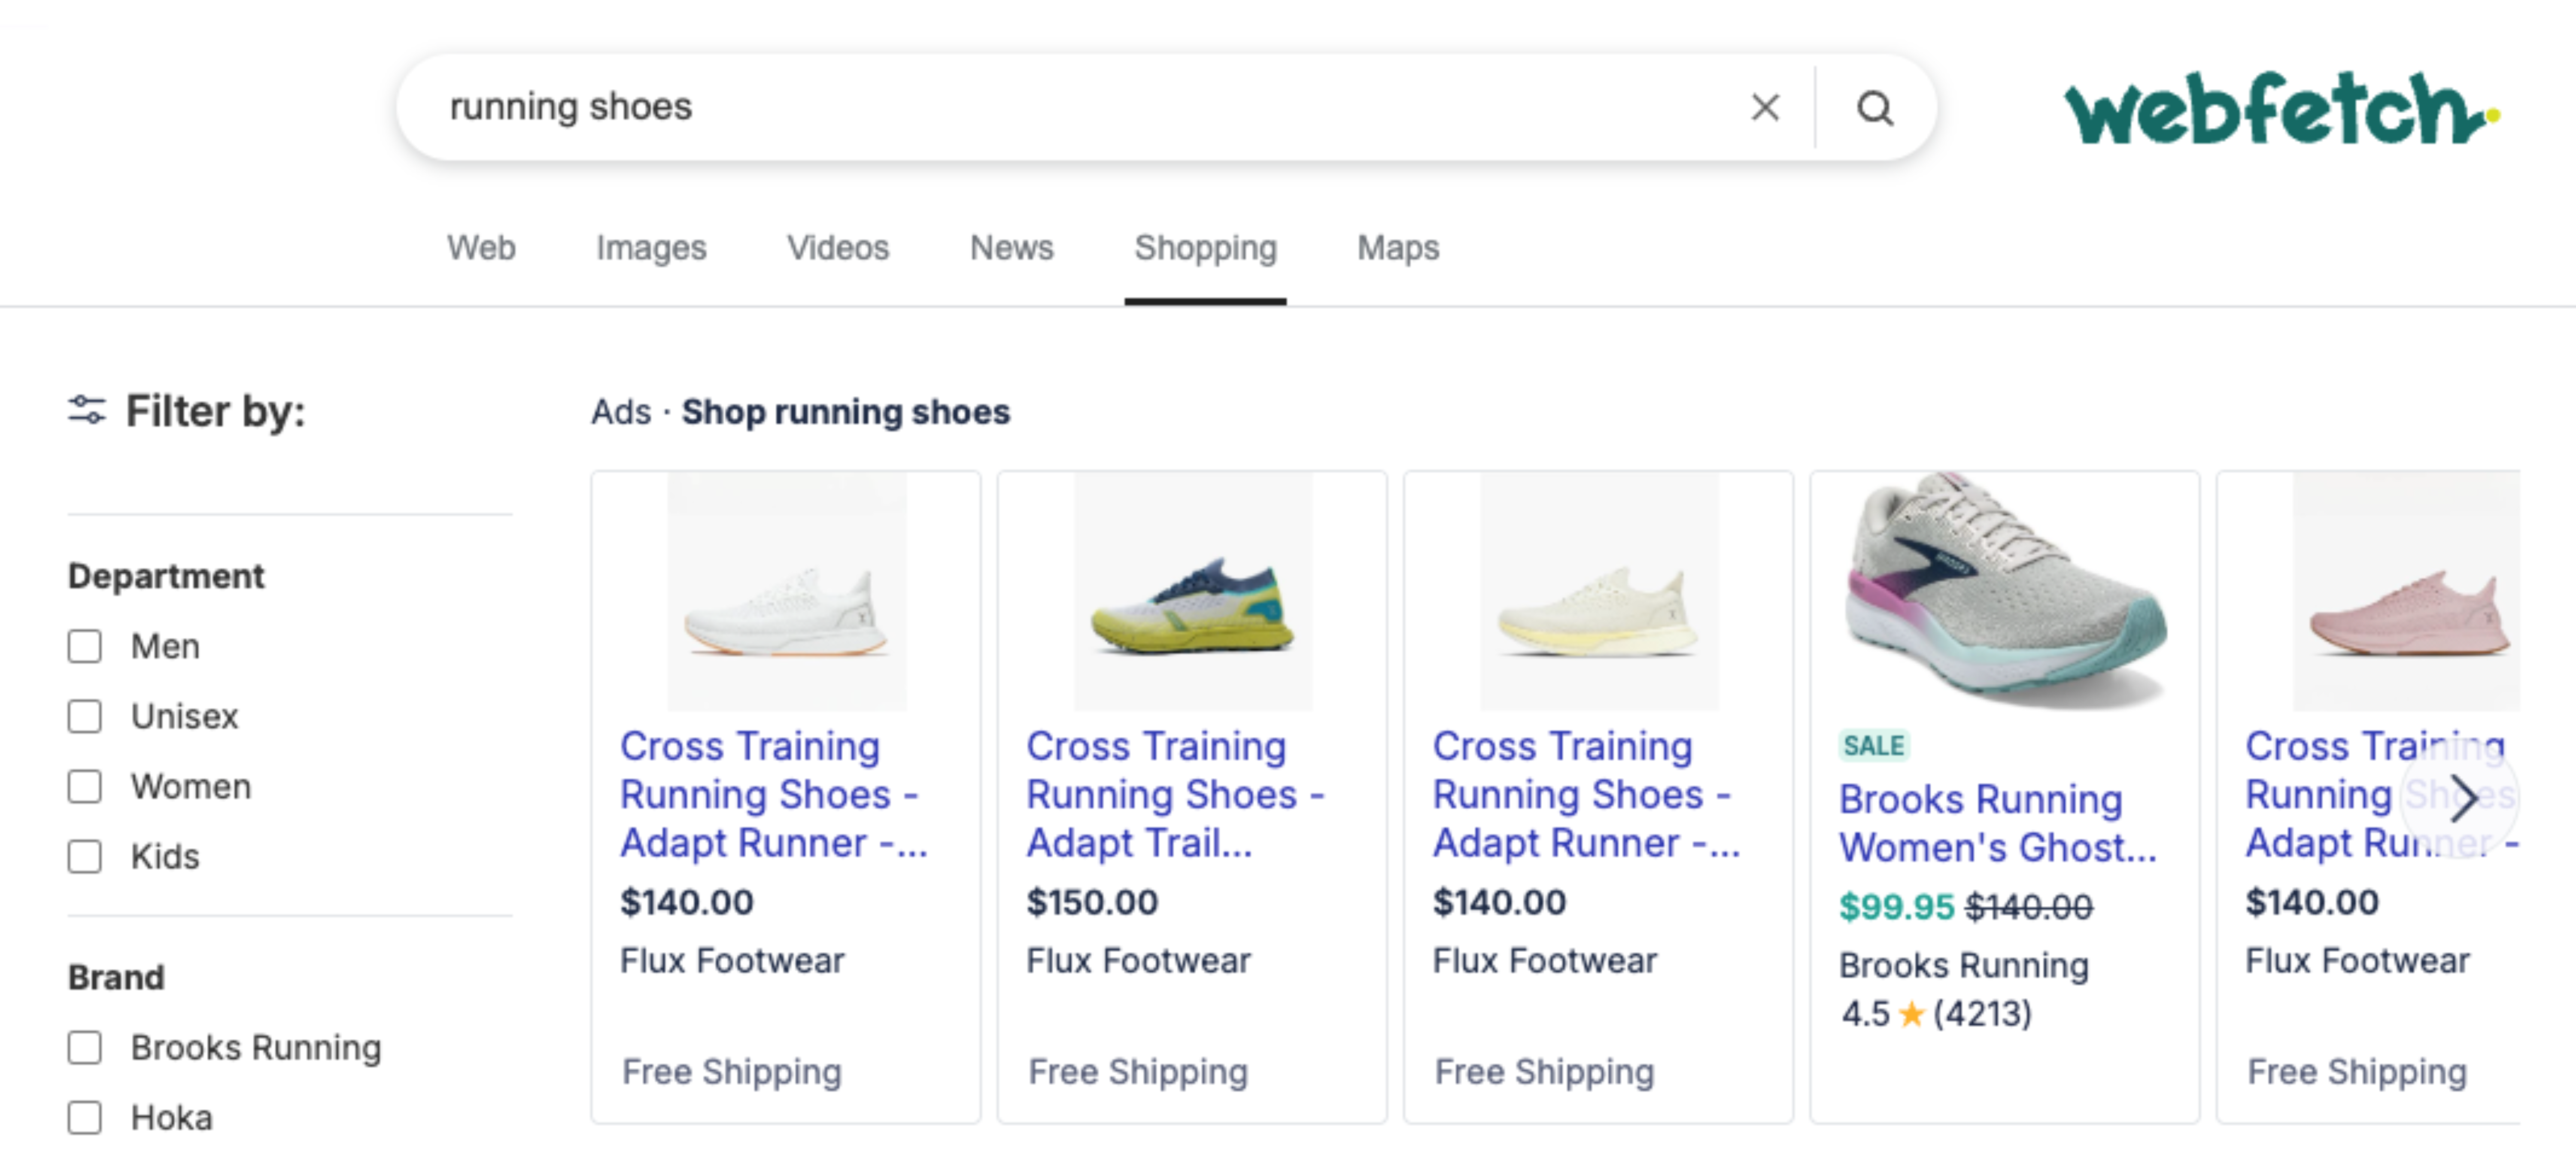Open the Brooks Ghost shoe image
The width and height of the screenshot is (2576, 1172).
pos(2005,591)
